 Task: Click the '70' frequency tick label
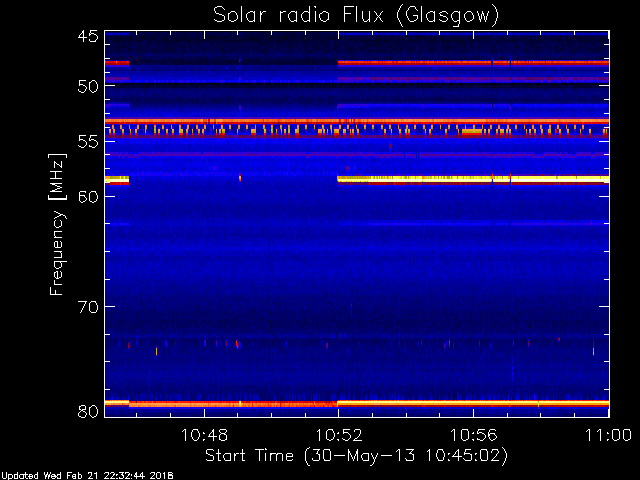(88, 307)
